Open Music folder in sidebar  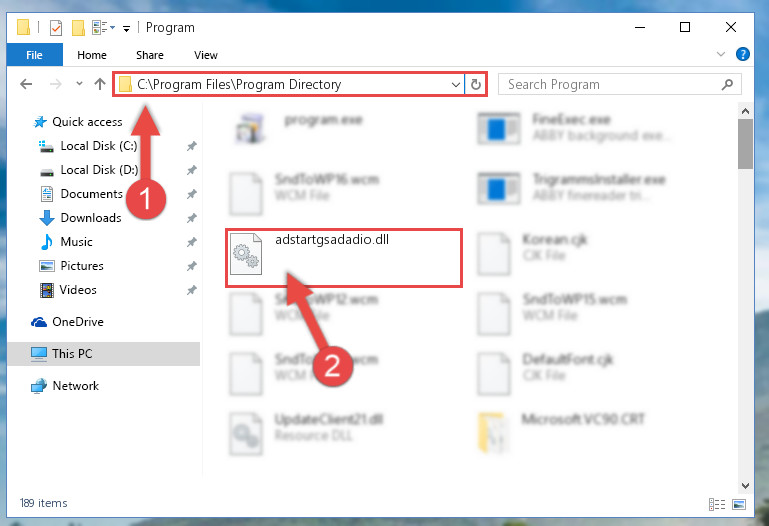pos(76,242)
